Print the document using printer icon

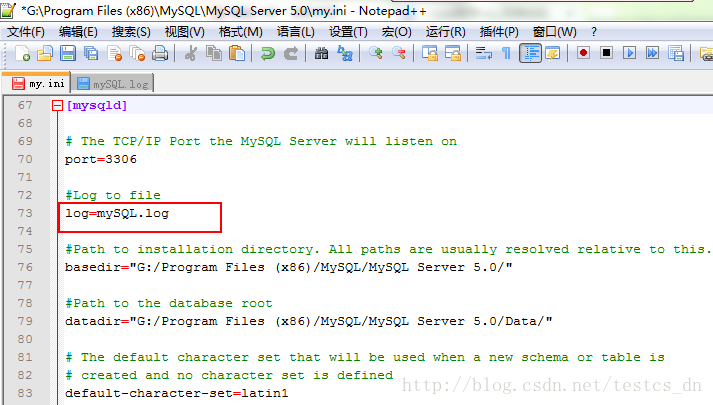point(160,53)
